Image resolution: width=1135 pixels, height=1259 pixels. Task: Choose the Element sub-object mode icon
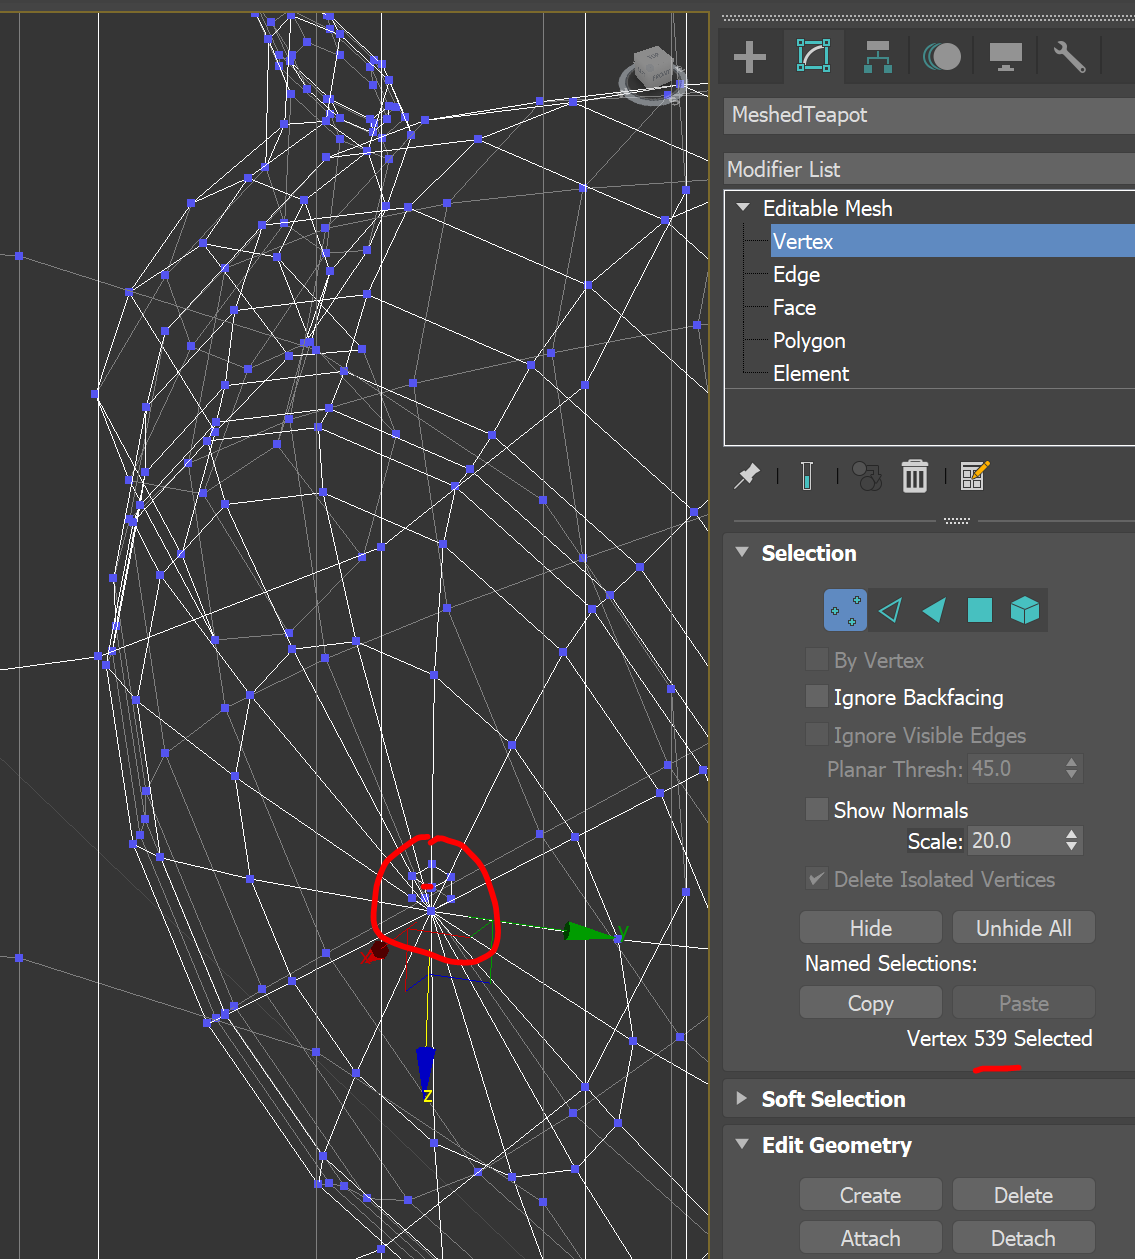1025,610
